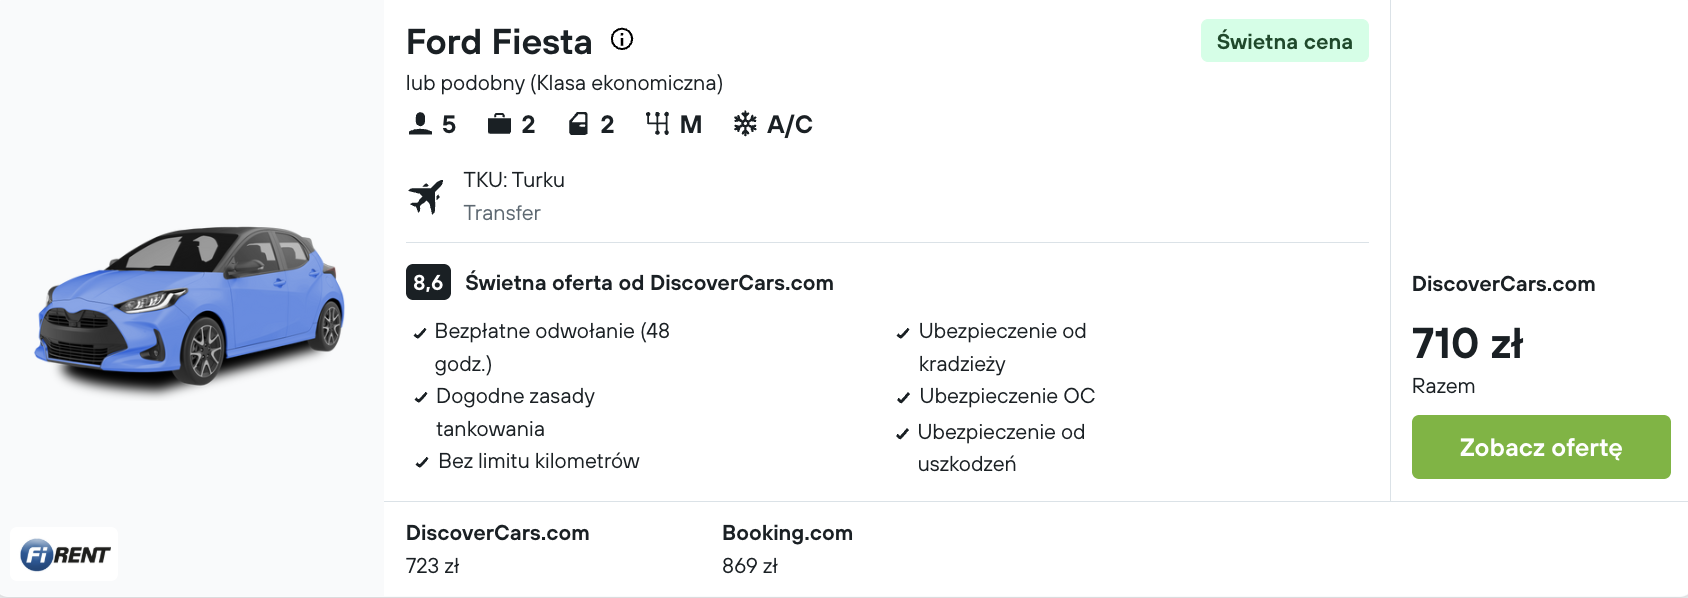This screenshot has width=1688, height=598.
Task: Click the Bez limitu kilometrów item
Action: click(527, 461)
